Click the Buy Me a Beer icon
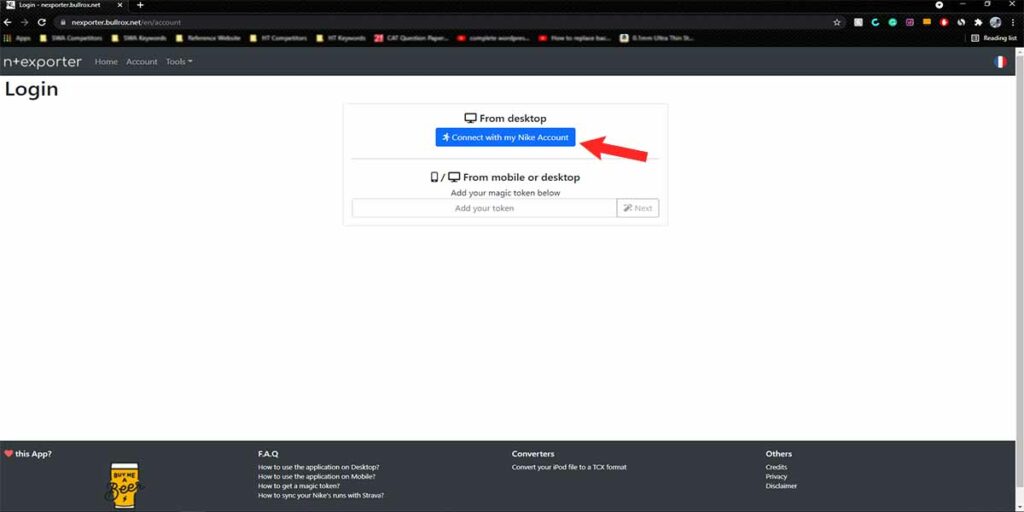Viewport: 1024px width, 512px height. [x=125, y=485]
